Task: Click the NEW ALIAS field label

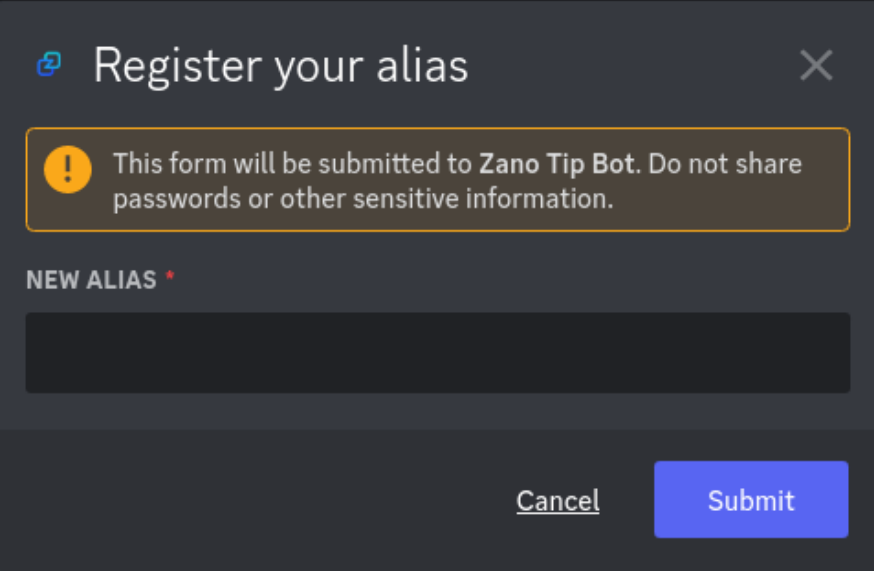Action: point(91,280)
